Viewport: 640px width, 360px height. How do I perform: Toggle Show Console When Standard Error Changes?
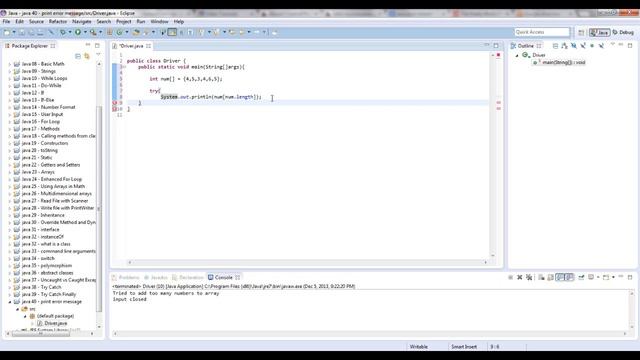point(569,278)
